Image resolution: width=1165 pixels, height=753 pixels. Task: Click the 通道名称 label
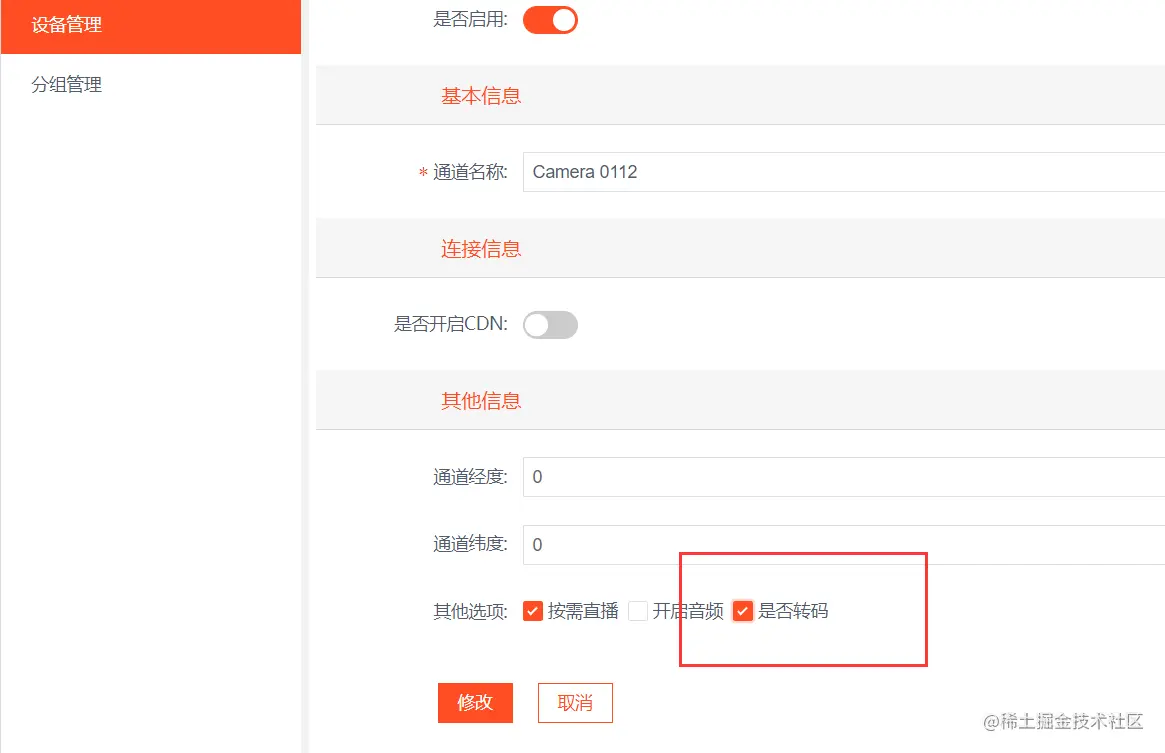(x=470, y=172)
